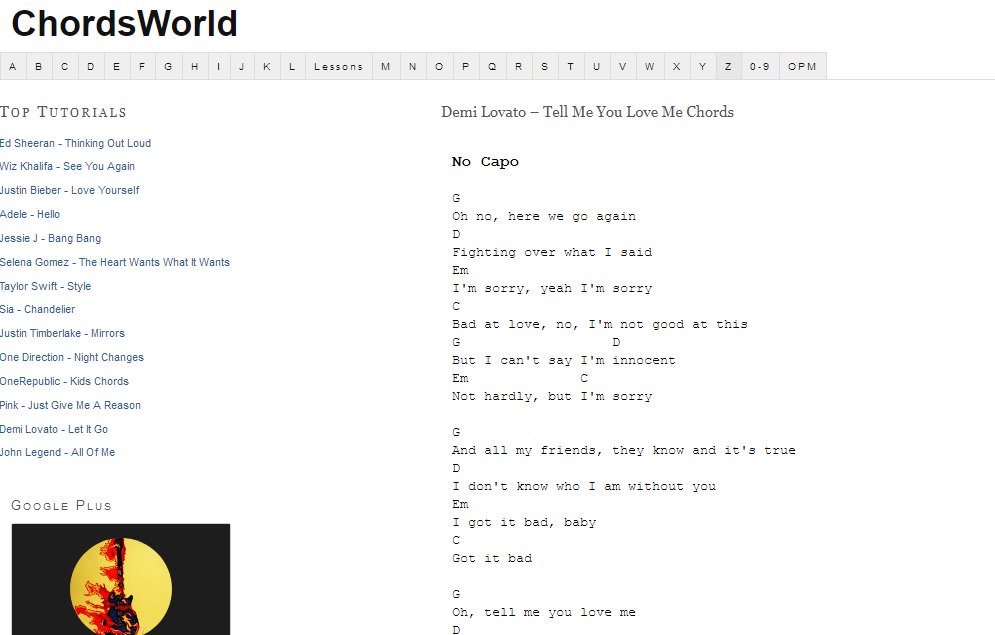Screen dimensions: 995x635
Task: Open the 0-9 navigation item
Action: tap(760, 66)
